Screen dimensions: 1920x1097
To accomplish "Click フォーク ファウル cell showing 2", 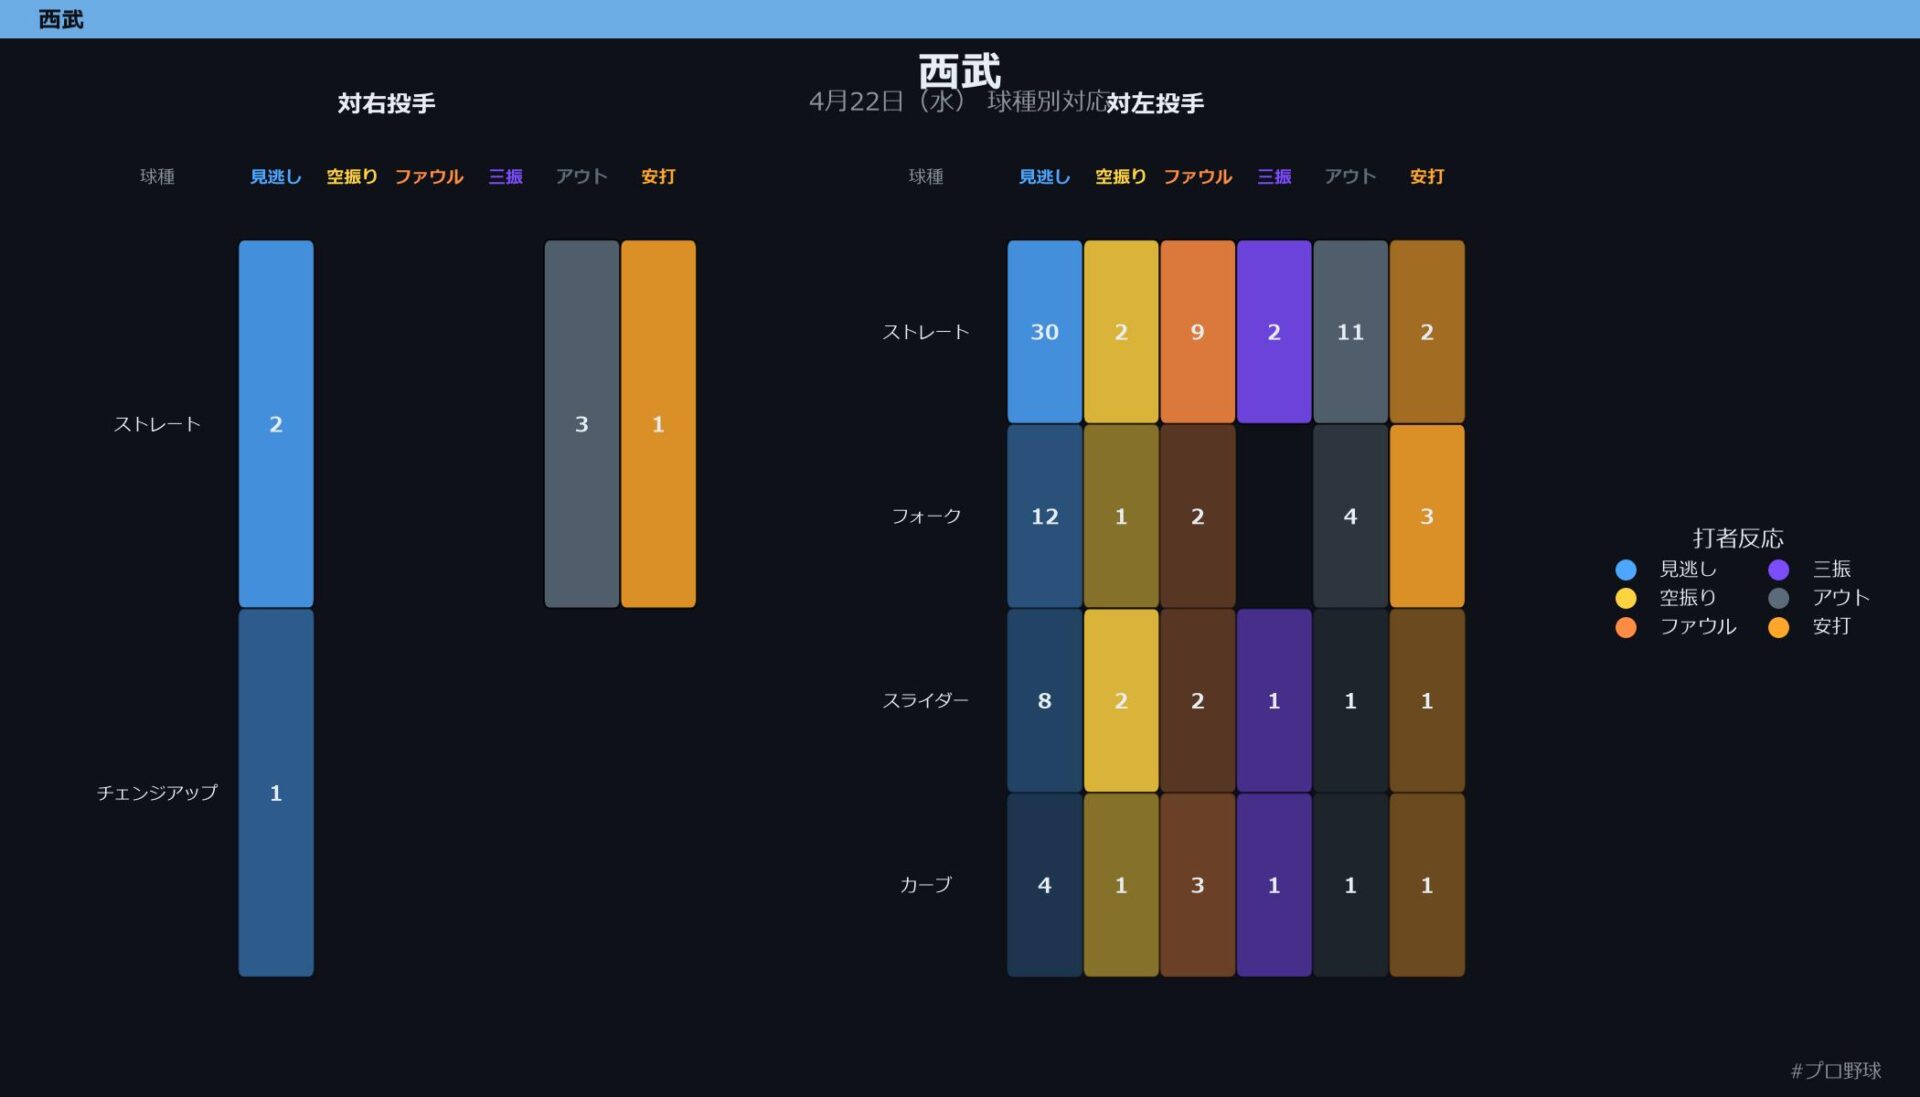I will coord(1198,516).
